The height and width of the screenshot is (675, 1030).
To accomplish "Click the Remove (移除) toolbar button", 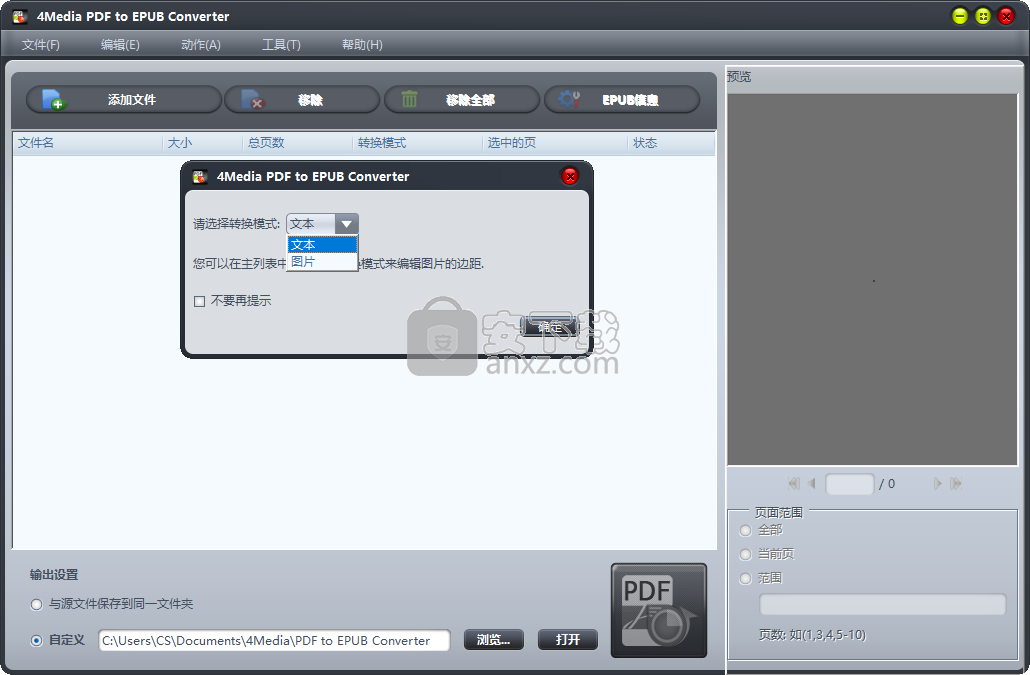I will 302,100.
